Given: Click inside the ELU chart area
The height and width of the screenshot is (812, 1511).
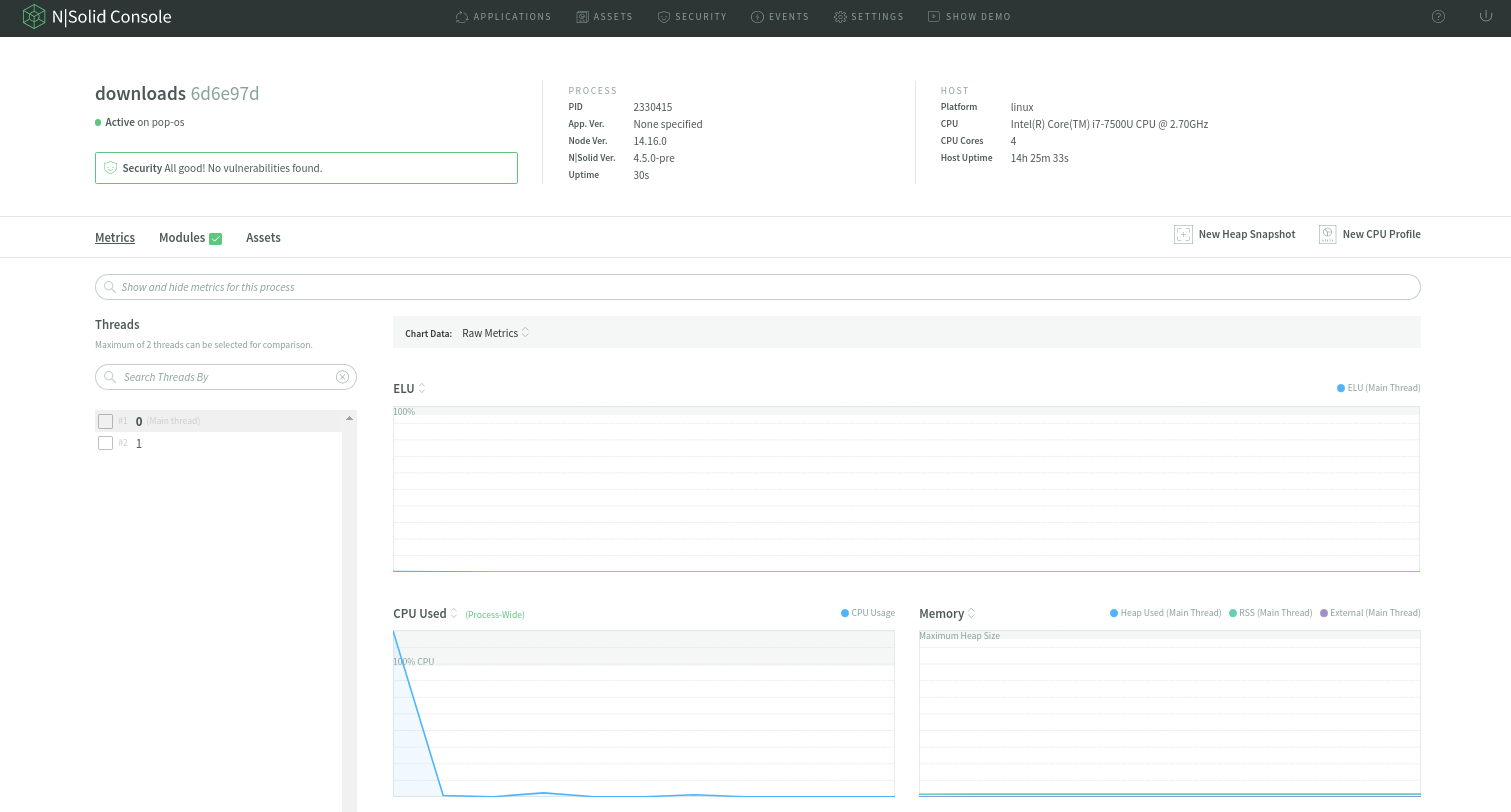Looking at the screenshot, I should click(x=906, y=489).
